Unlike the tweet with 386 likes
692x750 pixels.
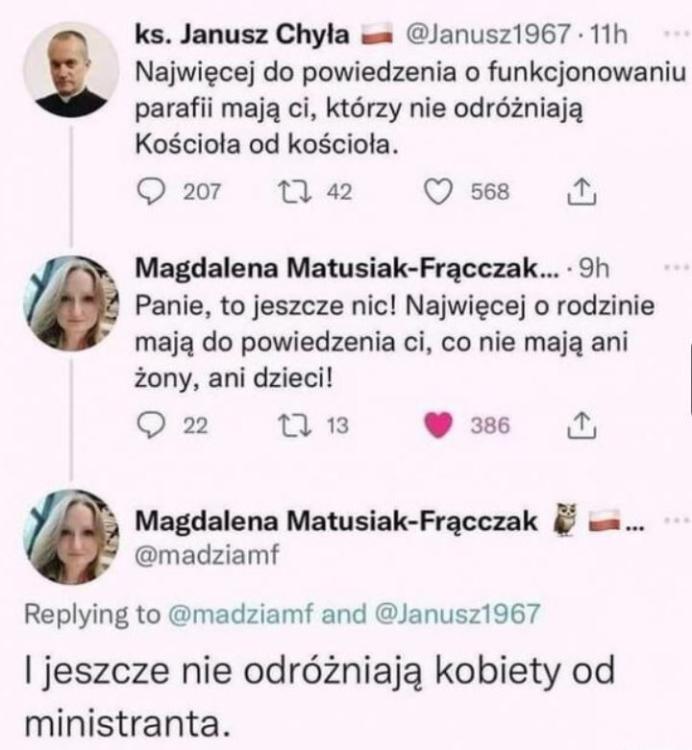(x=441, y=426)
